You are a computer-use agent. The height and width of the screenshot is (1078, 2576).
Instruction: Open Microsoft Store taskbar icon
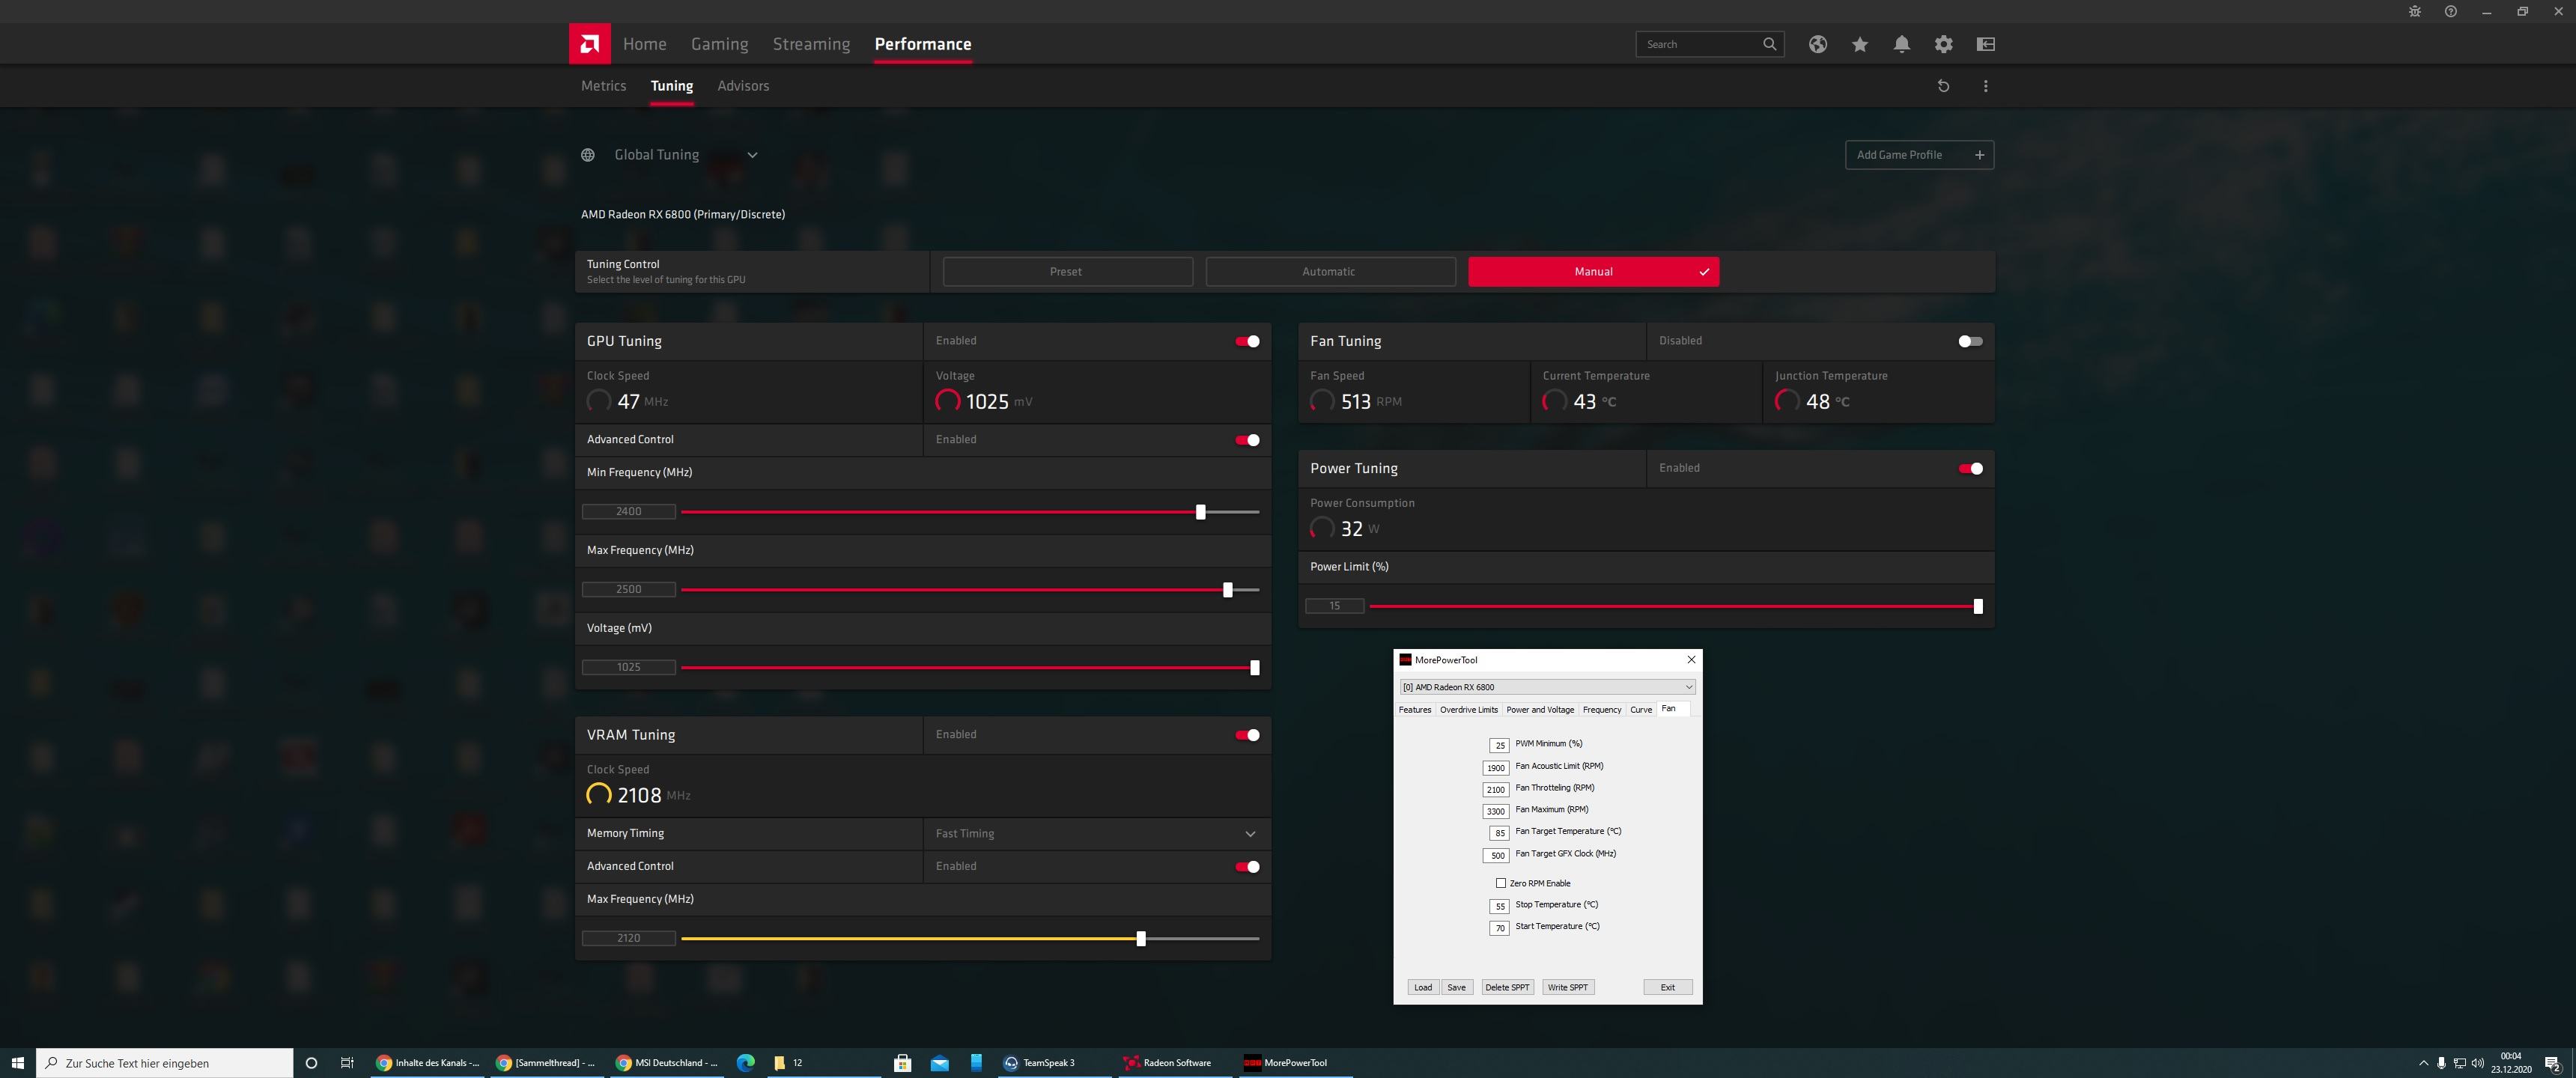(x=902, y=1063)
